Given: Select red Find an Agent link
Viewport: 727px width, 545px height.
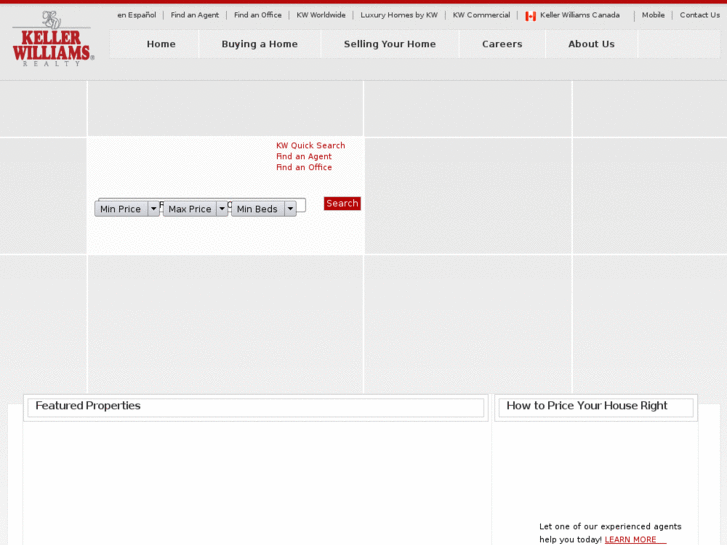Looking at the screenshot, I should pos(304,157).
